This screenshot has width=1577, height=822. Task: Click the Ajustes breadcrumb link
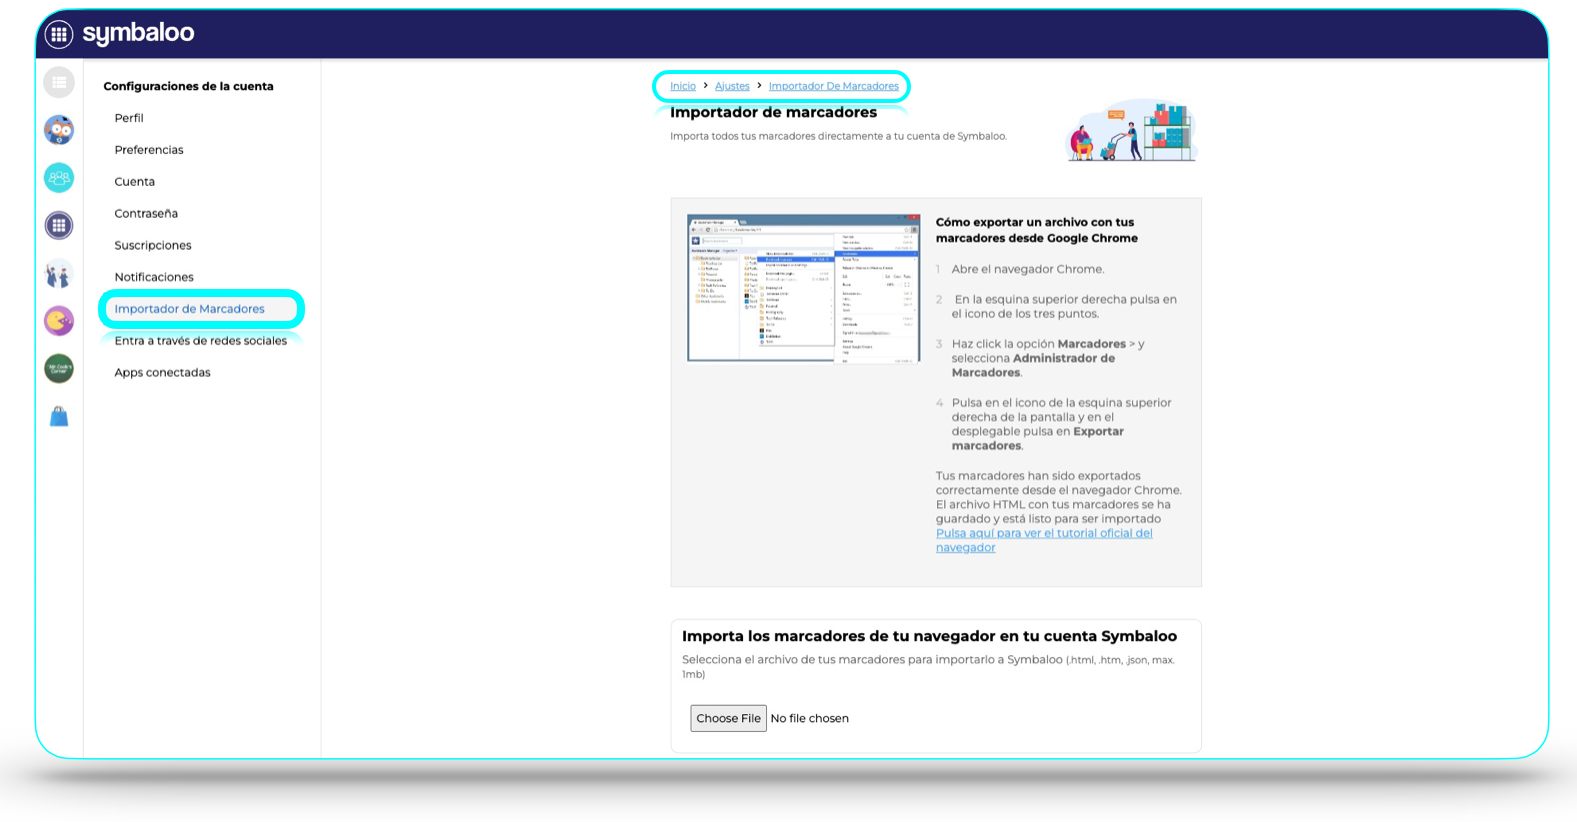(732, 86)
